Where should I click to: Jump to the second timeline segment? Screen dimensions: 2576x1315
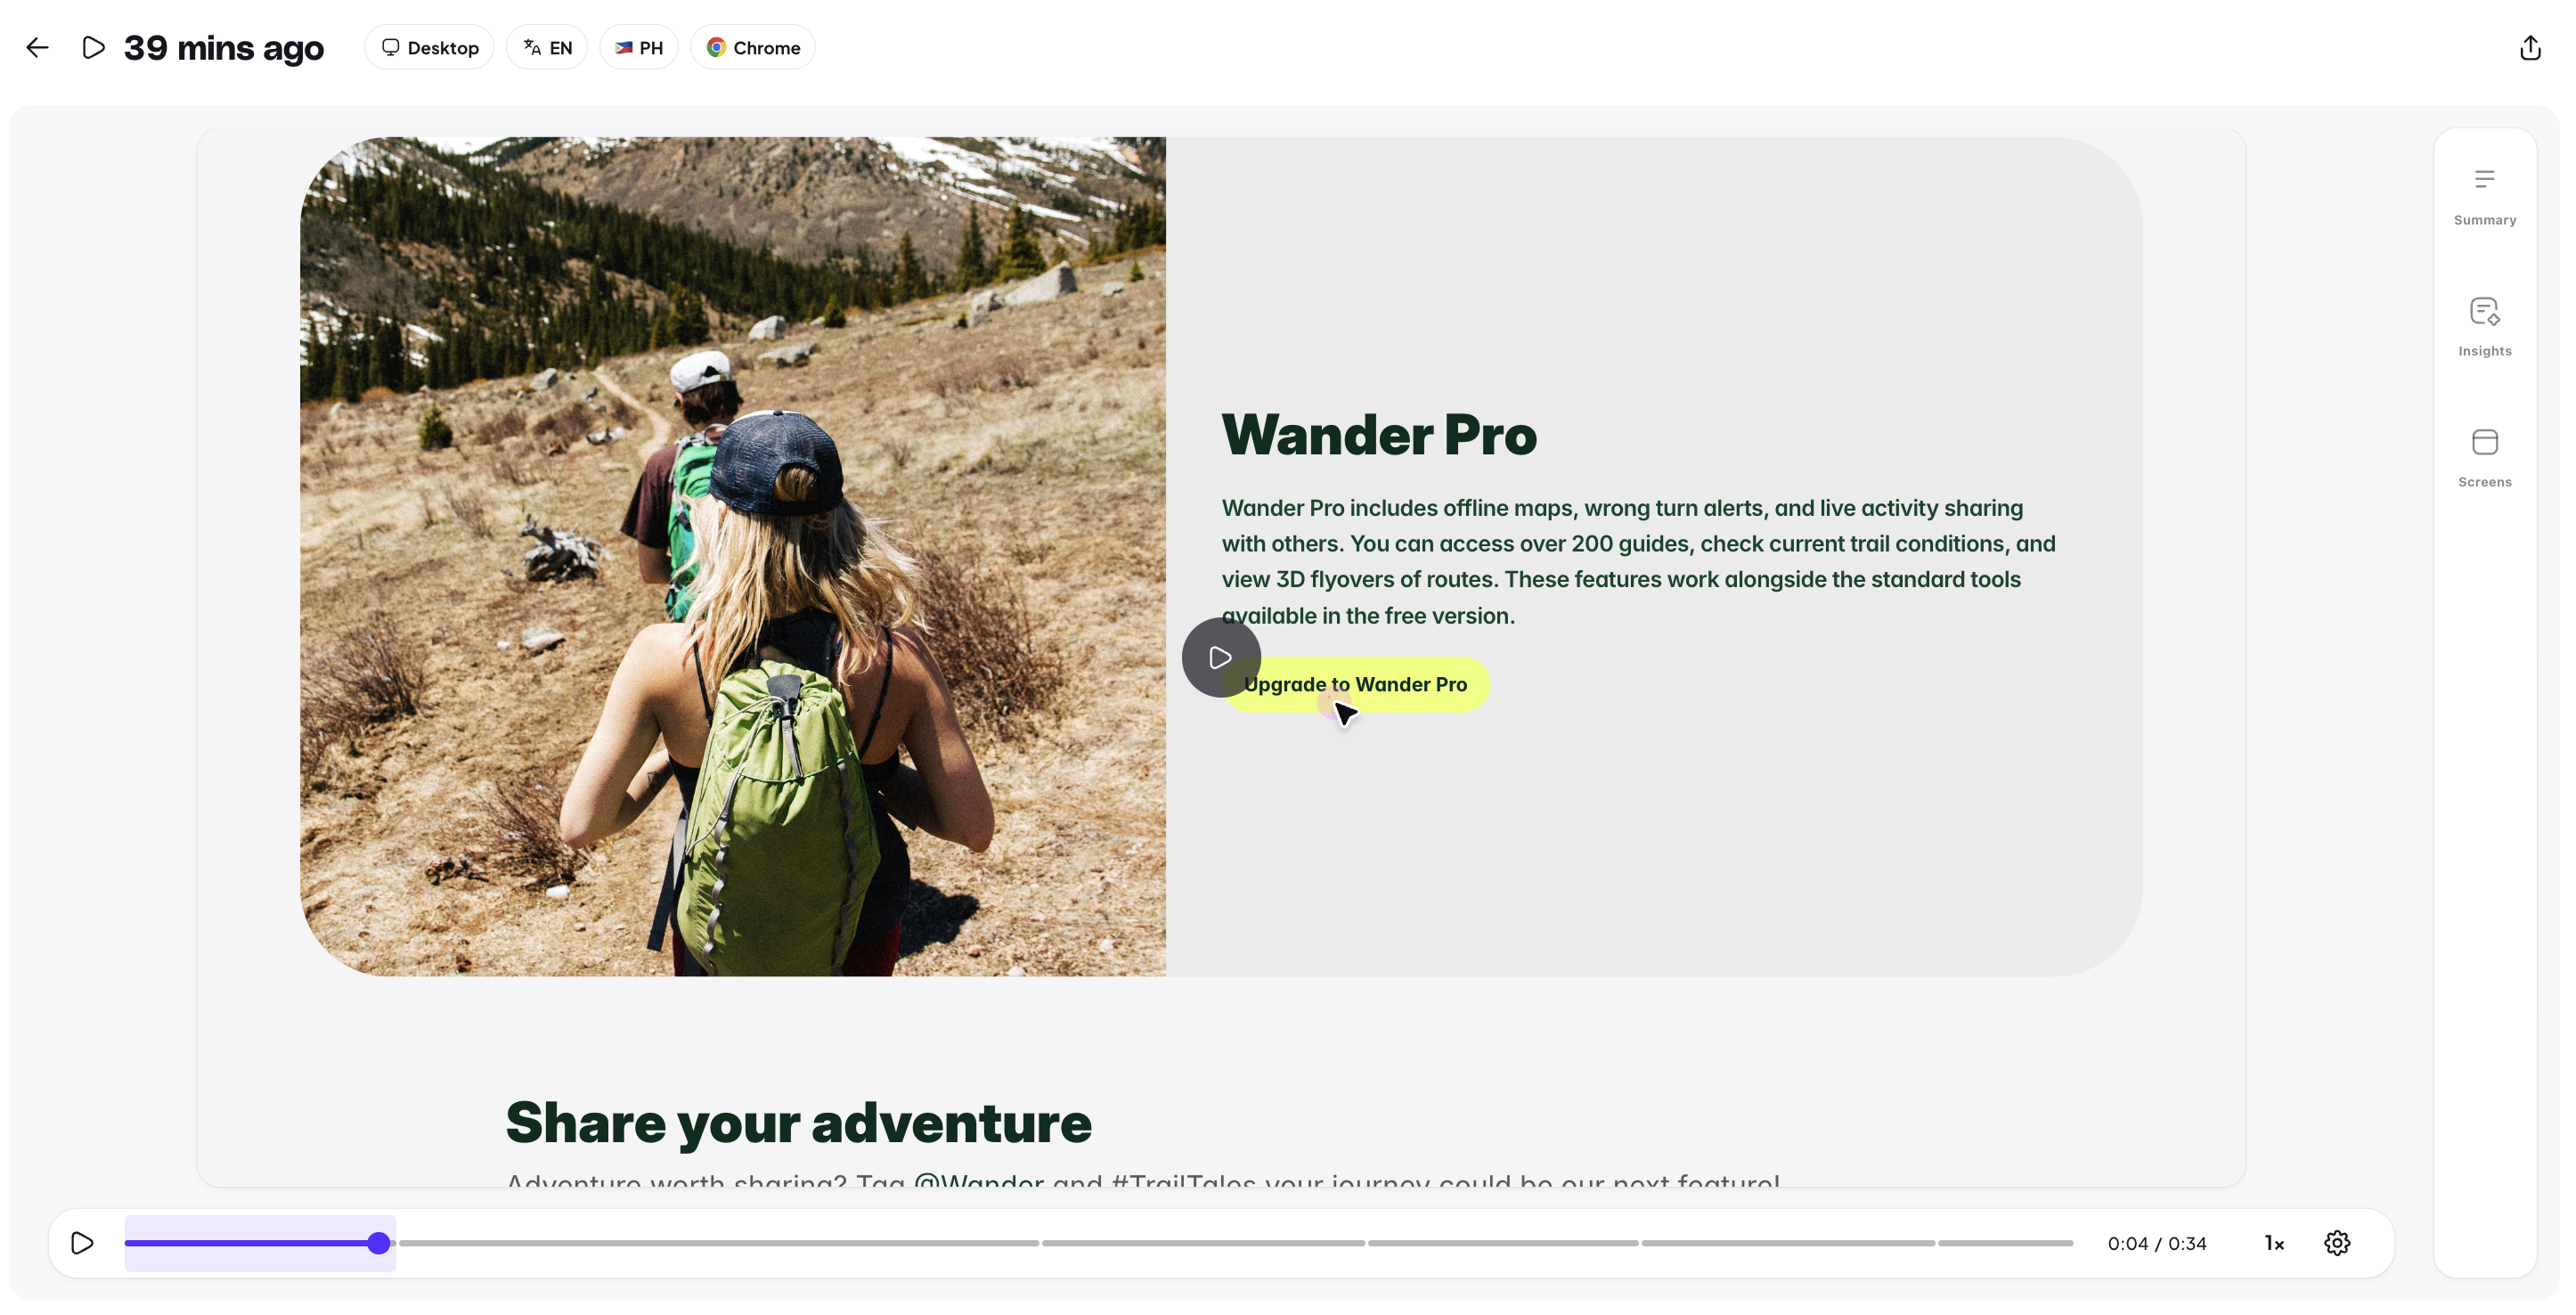pos(718,1242)
